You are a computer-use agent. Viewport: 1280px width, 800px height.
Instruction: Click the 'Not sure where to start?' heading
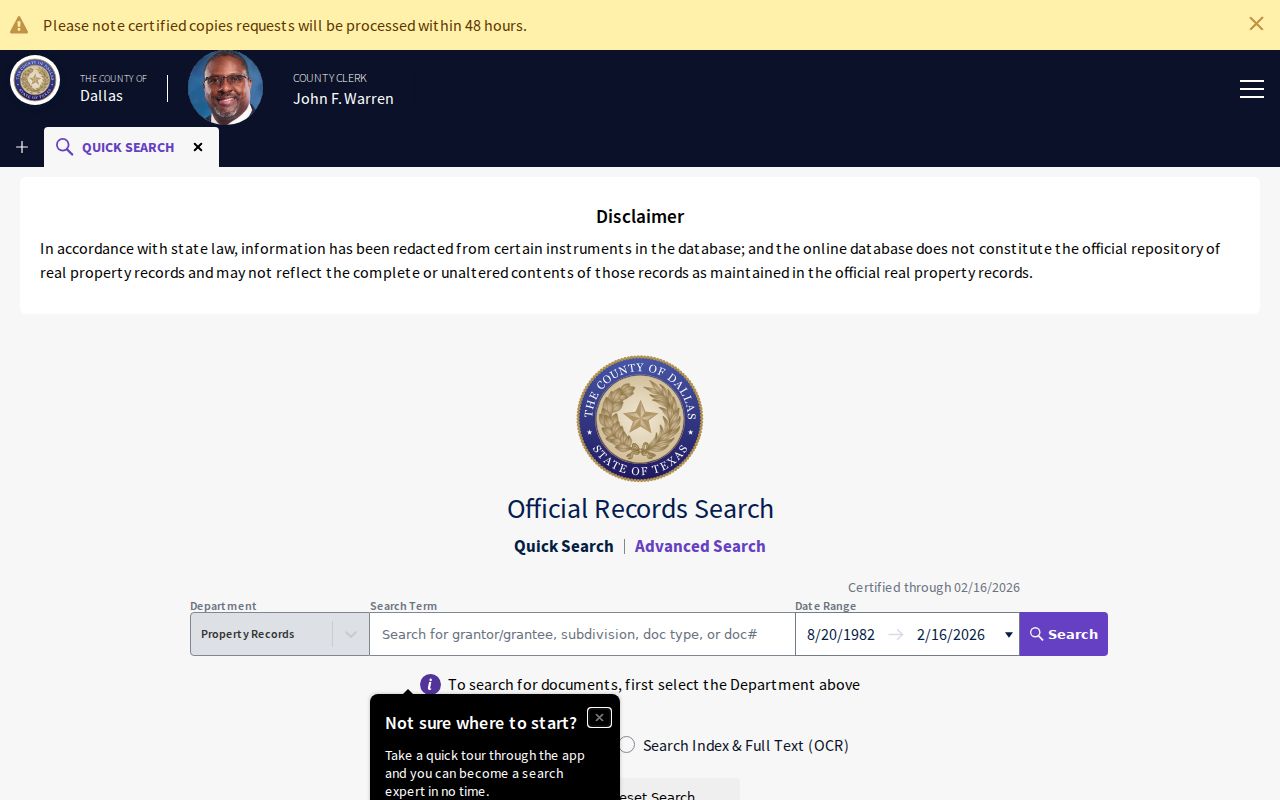pos(481,722)
